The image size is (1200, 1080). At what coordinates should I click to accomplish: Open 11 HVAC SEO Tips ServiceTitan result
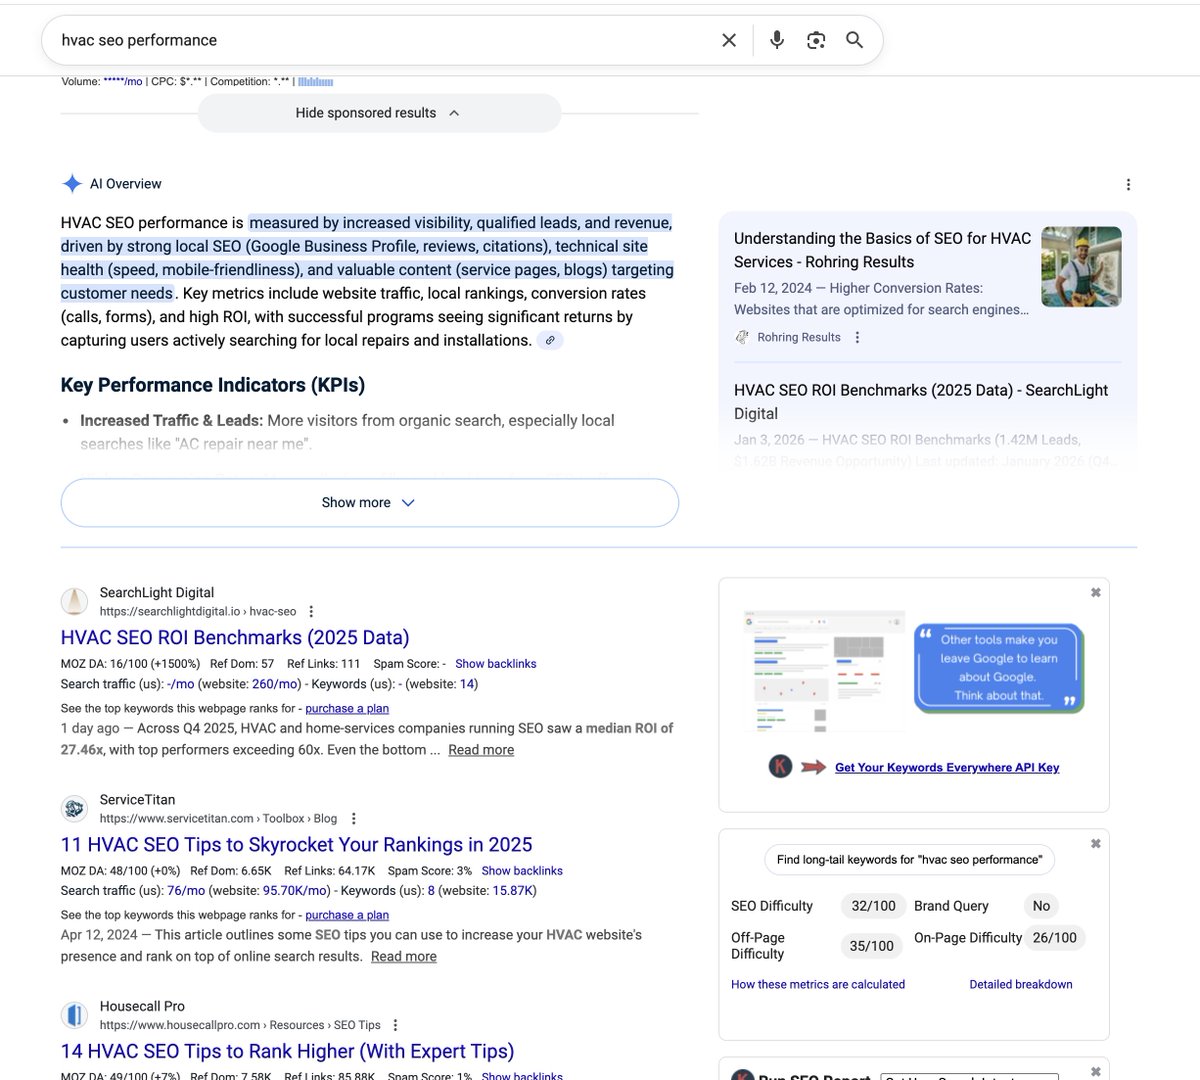[x=296, y=844]
